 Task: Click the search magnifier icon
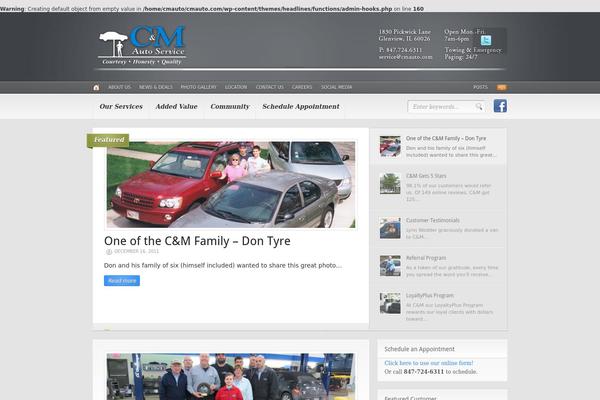click(x=479, y=106)
